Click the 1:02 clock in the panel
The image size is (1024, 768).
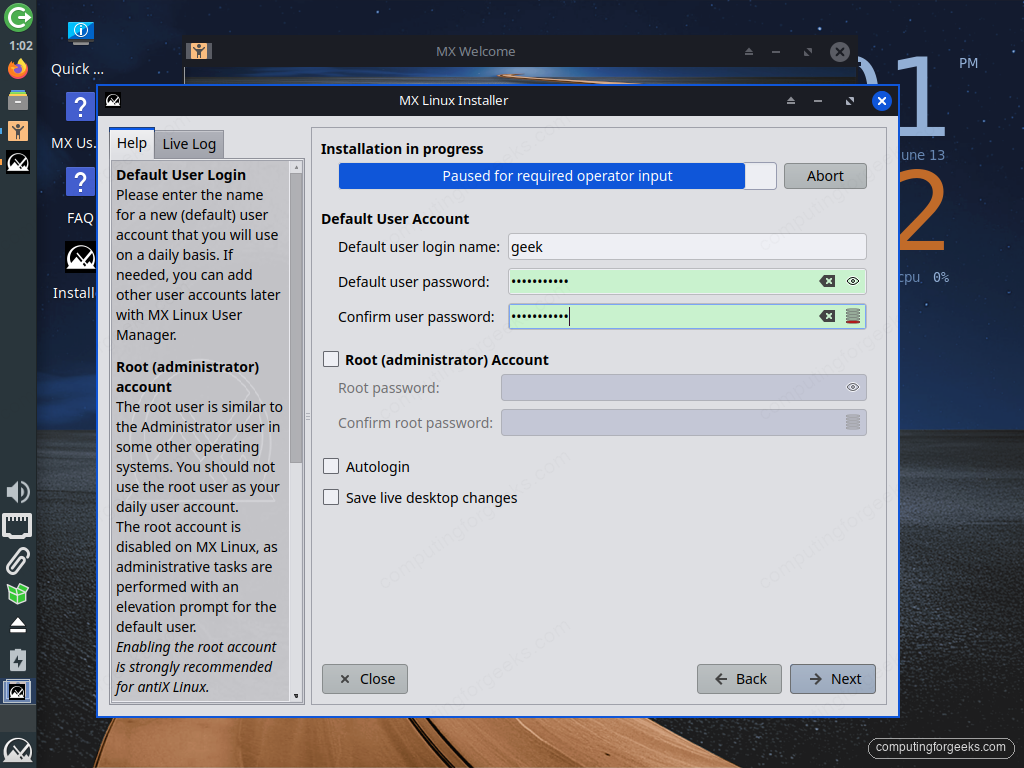[x=20, y=46]
